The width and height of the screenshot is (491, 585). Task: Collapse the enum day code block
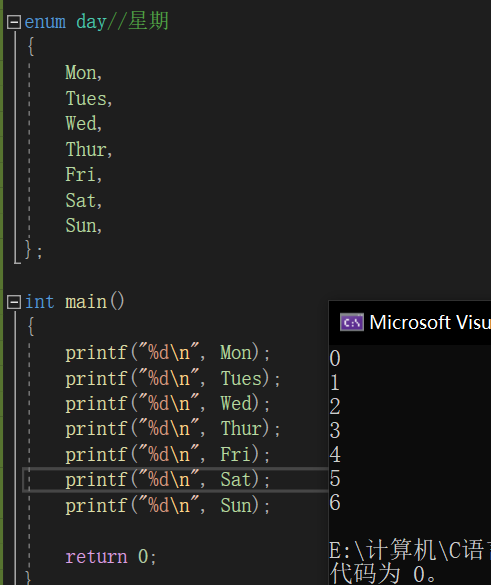pyautogui.click(x=14, y=22)
